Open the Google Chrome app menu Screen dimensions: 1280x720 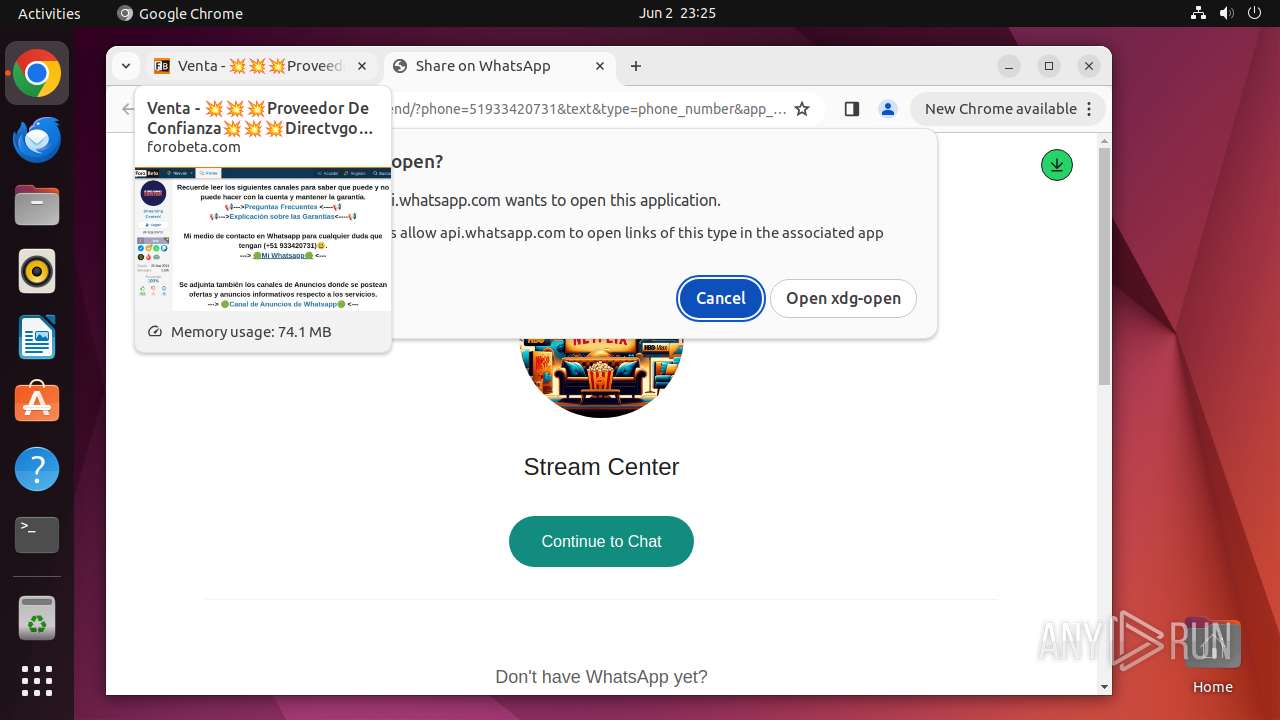180,13
